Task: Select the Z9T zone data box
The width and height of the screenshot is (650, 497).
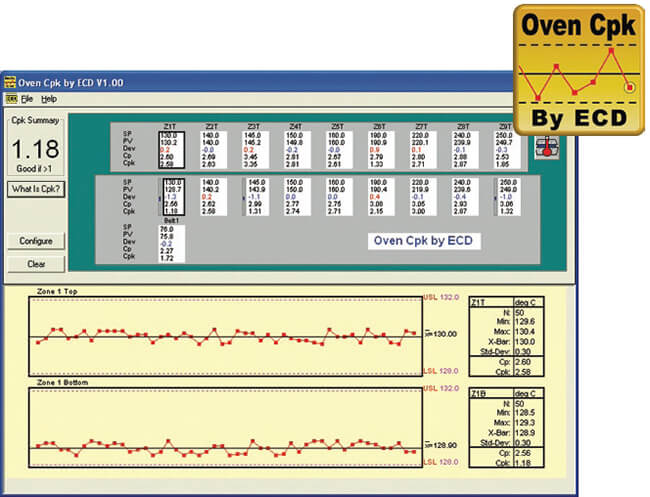Action: [507, 150]
